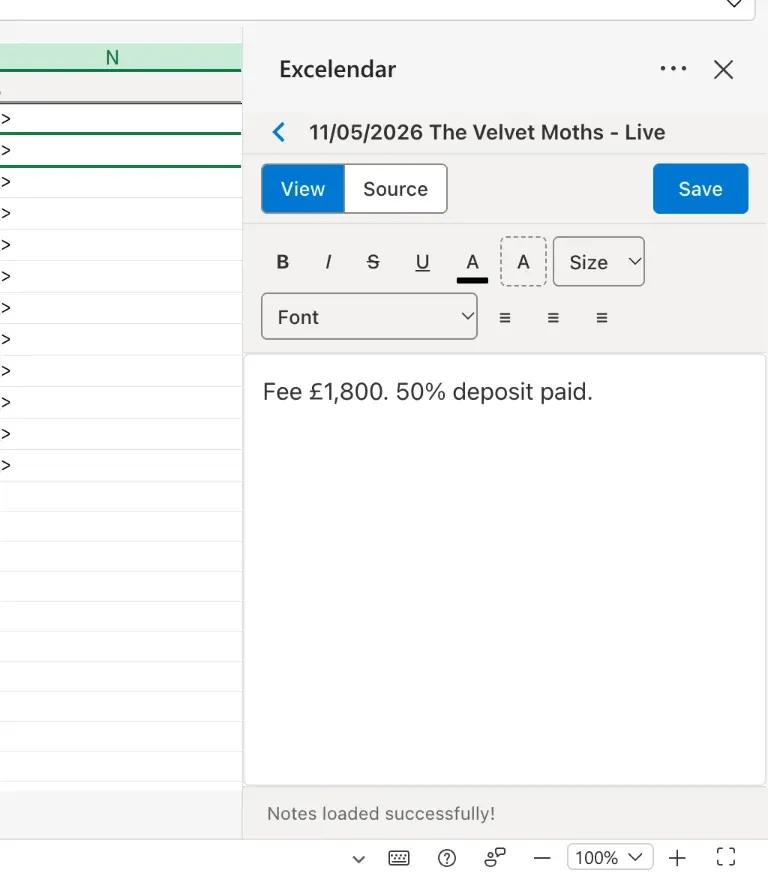Save the event notes
The image size is (768, 873).
point(701,189)
